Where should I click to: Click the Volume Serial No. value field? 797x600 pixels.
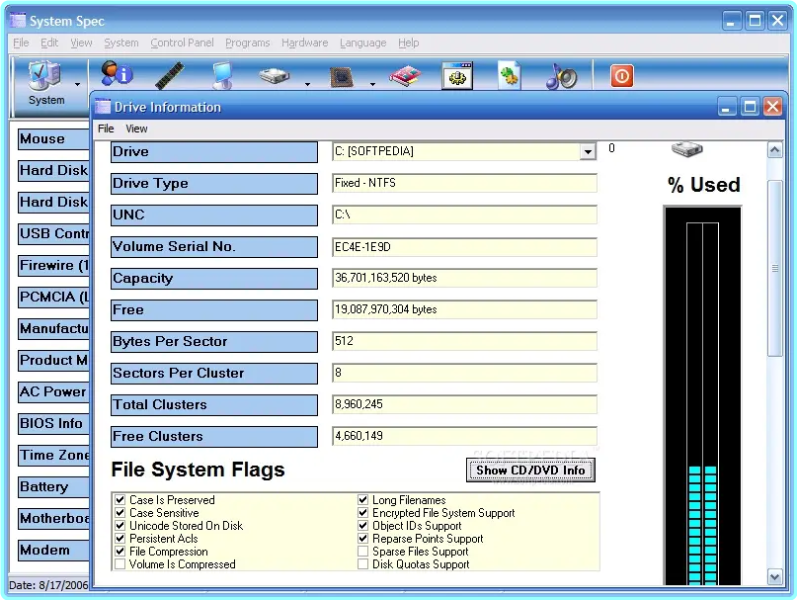tap(464, 247)
